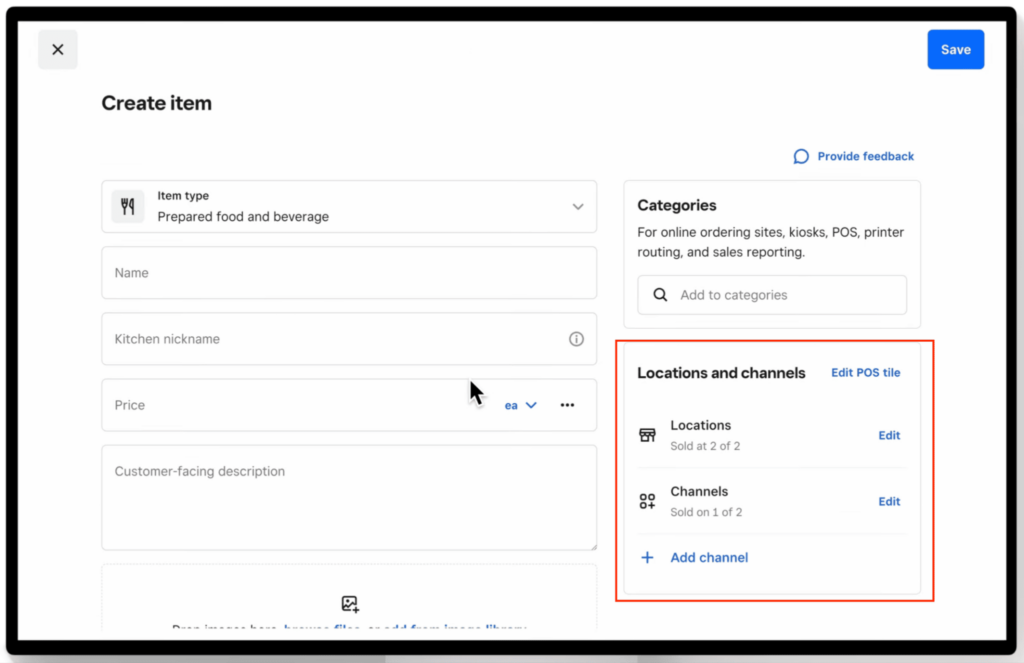
Task: Click the magnifier icon in Add to categories
Action: (x=659, y=294)
